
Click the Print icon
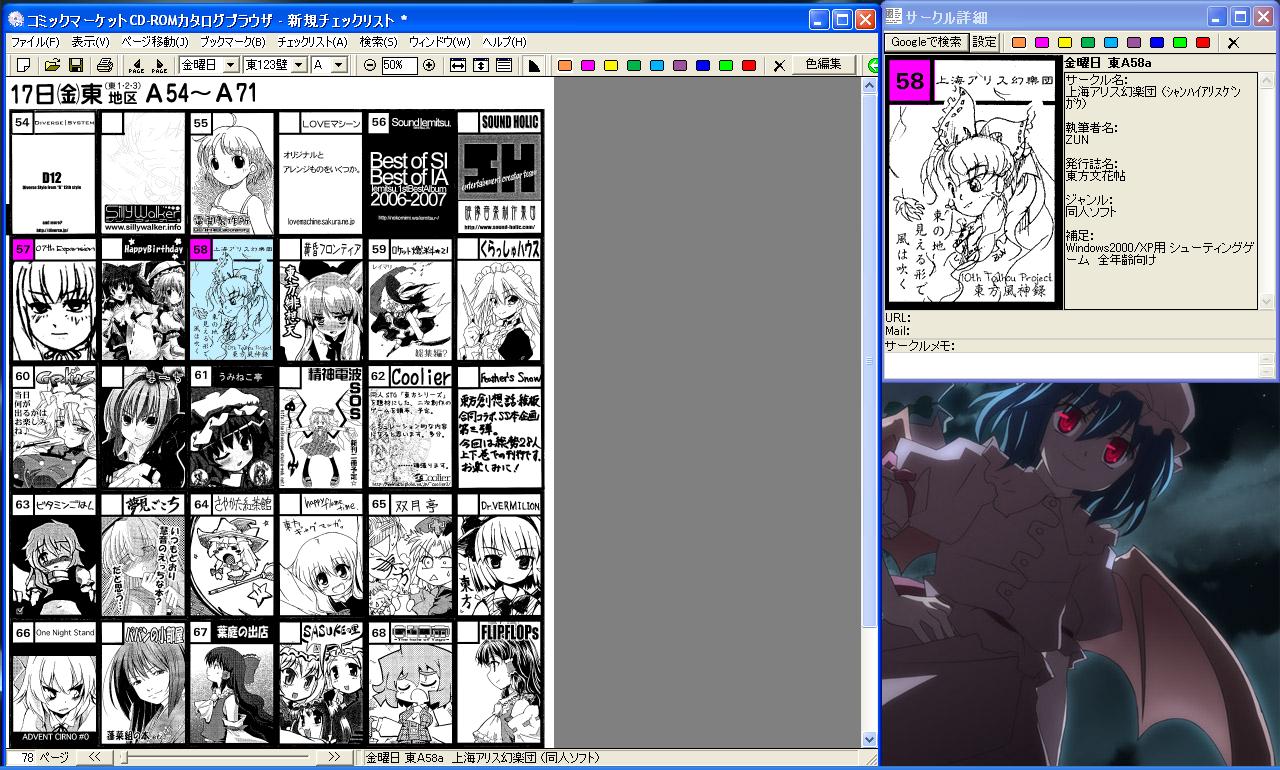click(105, 65)
